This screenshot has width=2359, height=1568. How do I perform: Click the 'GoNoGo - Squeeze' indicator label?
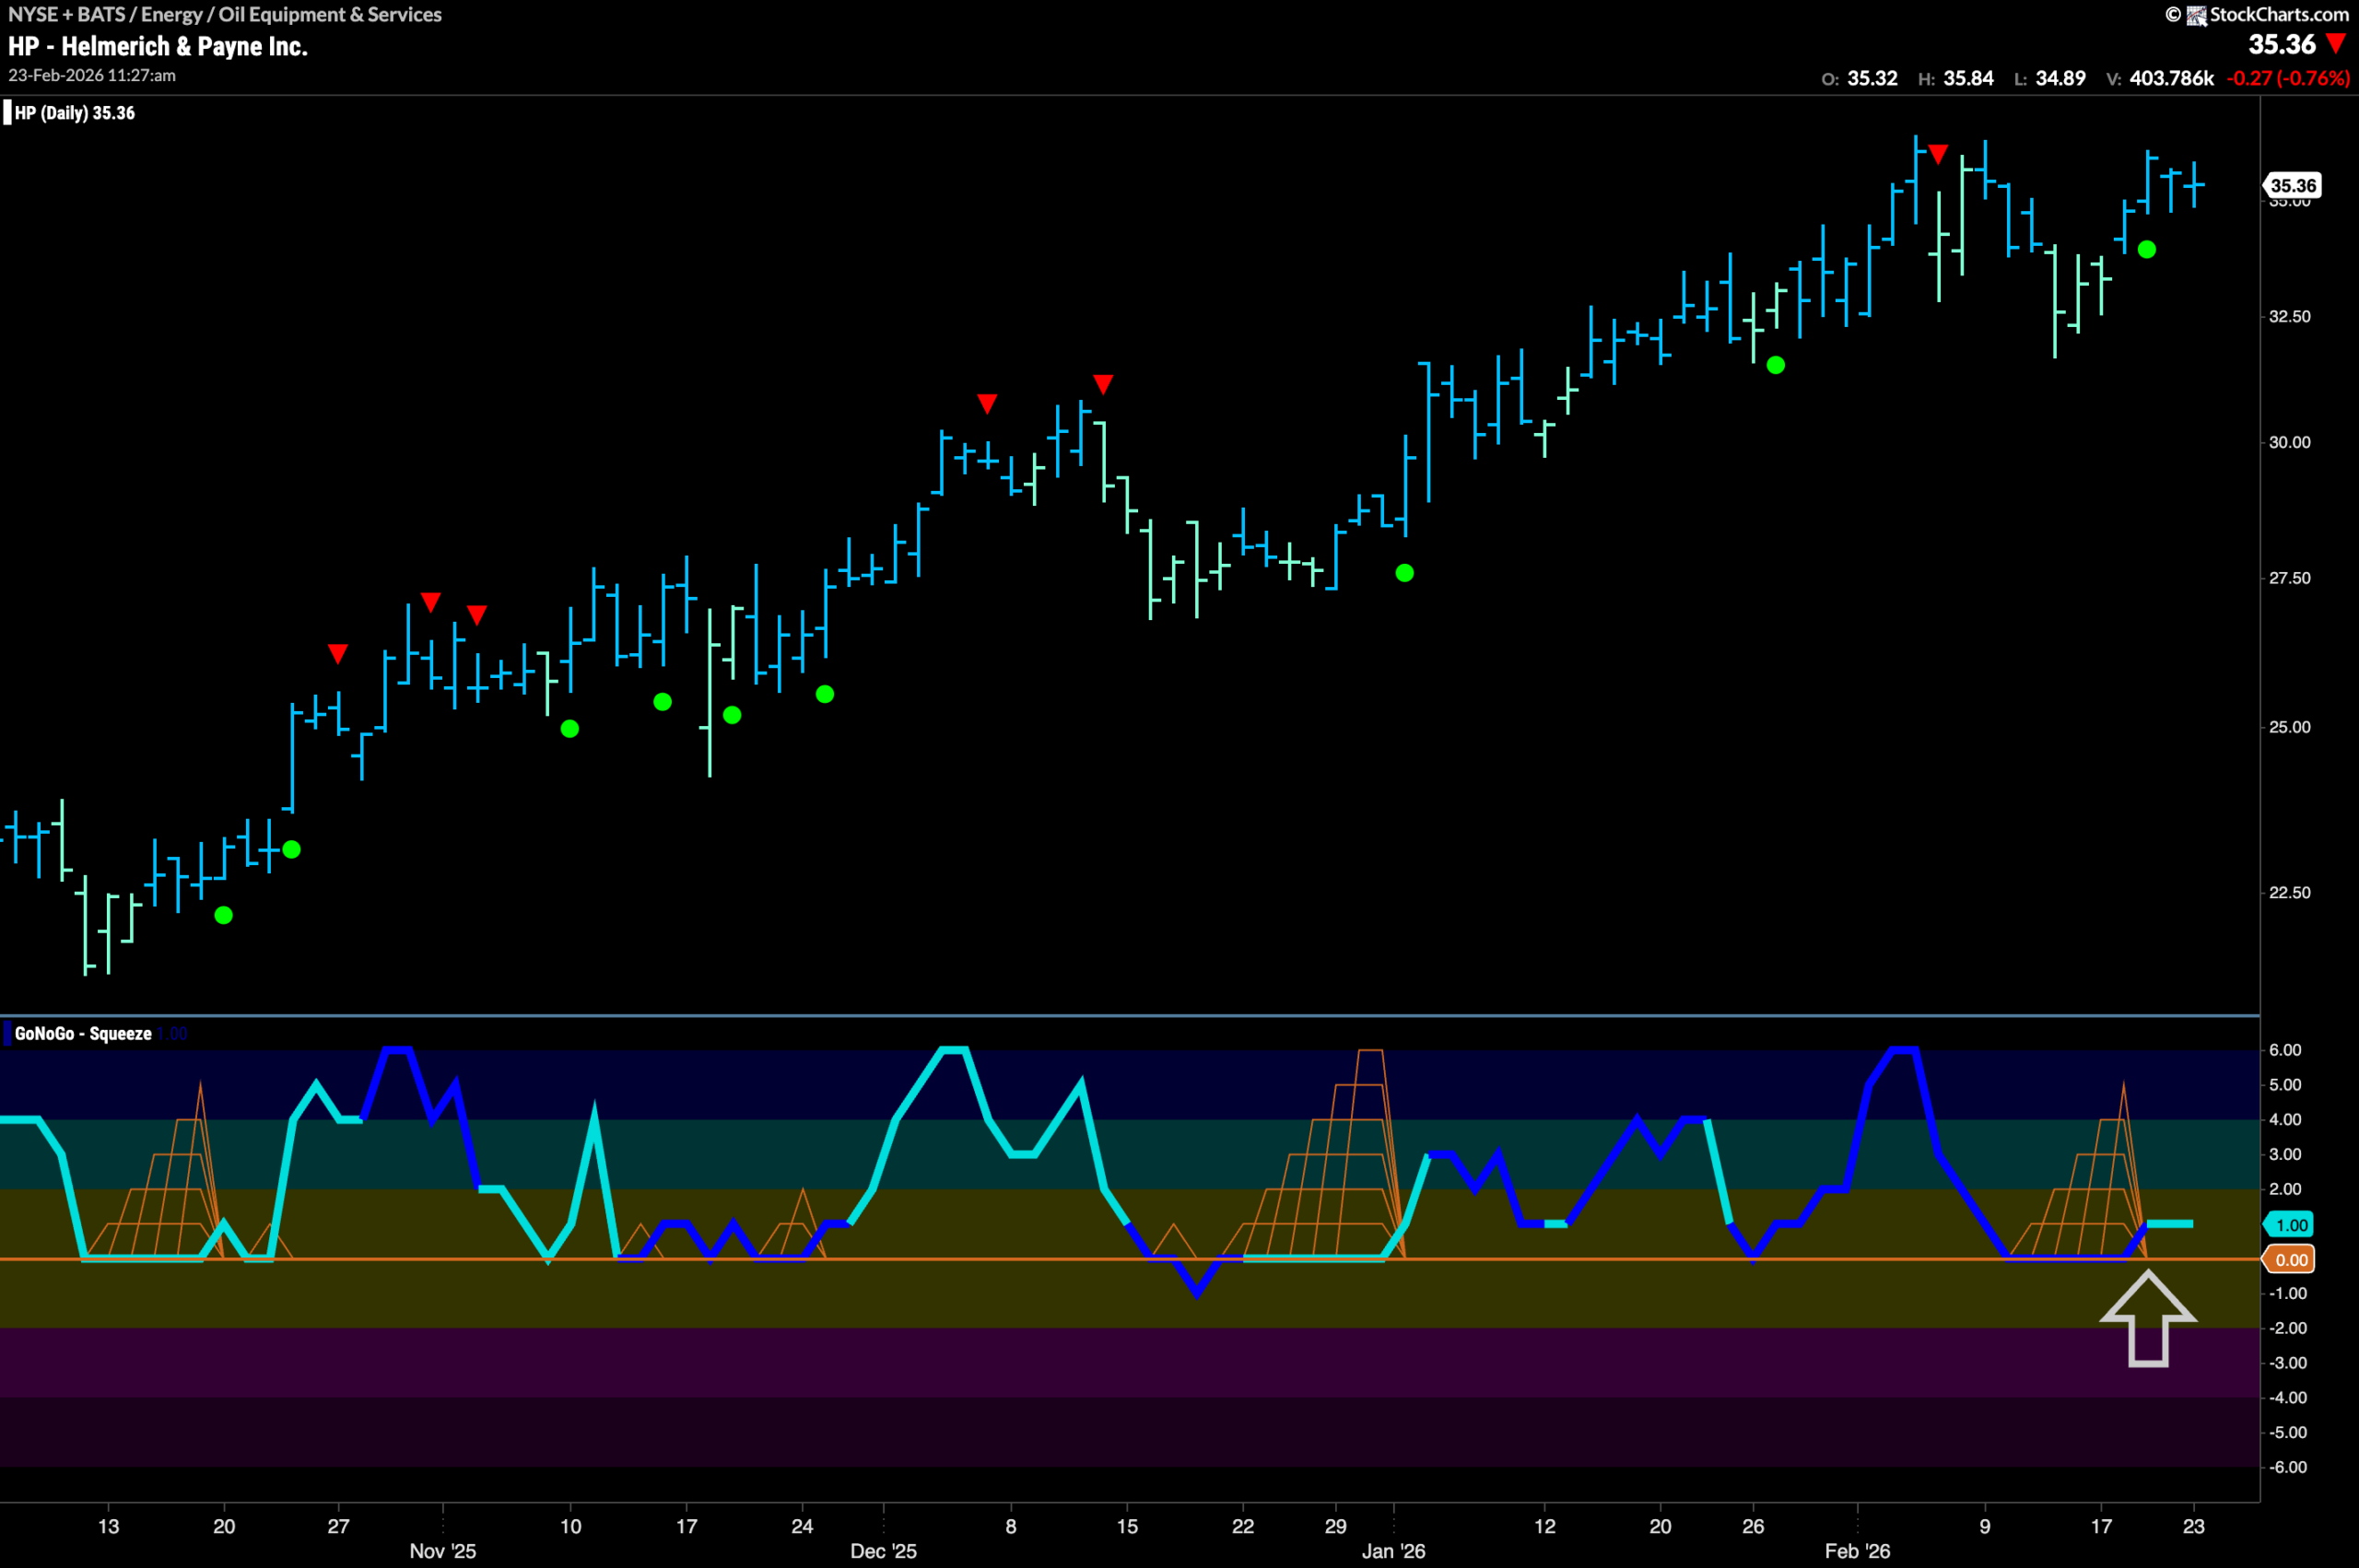point(83,1034)
